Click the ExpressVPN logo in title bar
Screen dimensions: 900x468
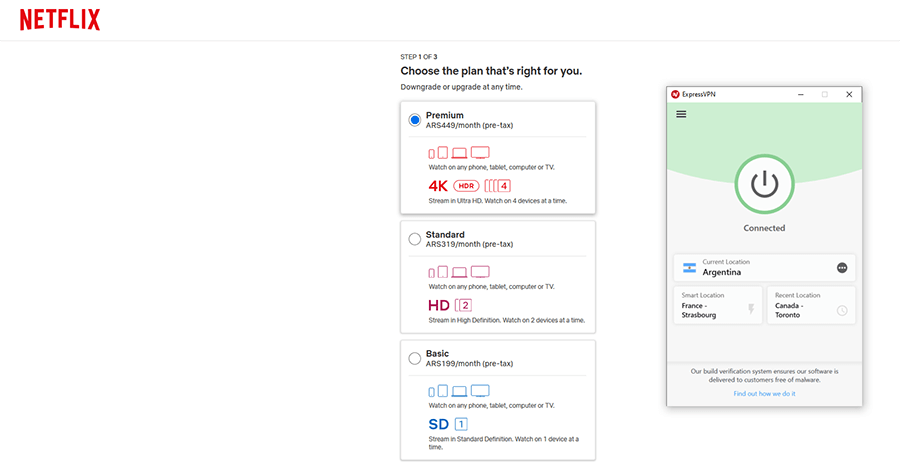pyautogui.click(x=675, y=94)
